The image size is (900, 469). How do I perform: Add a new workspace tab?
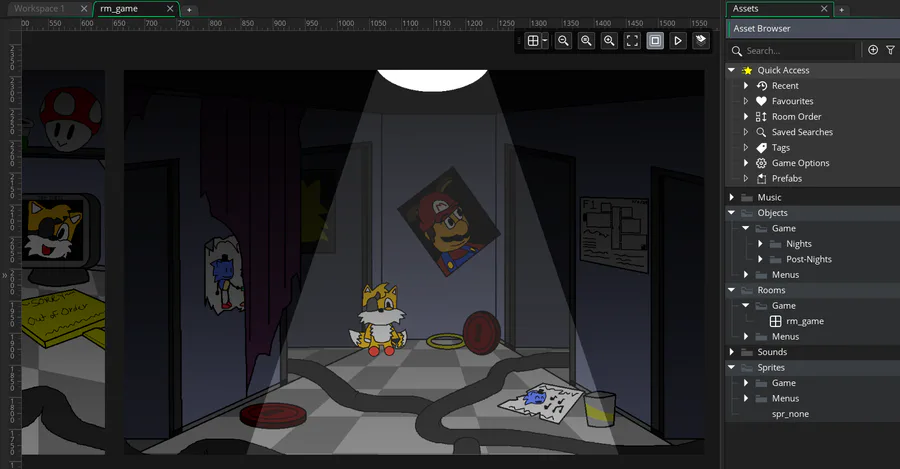pyautogui.click(x=189, y=10)
